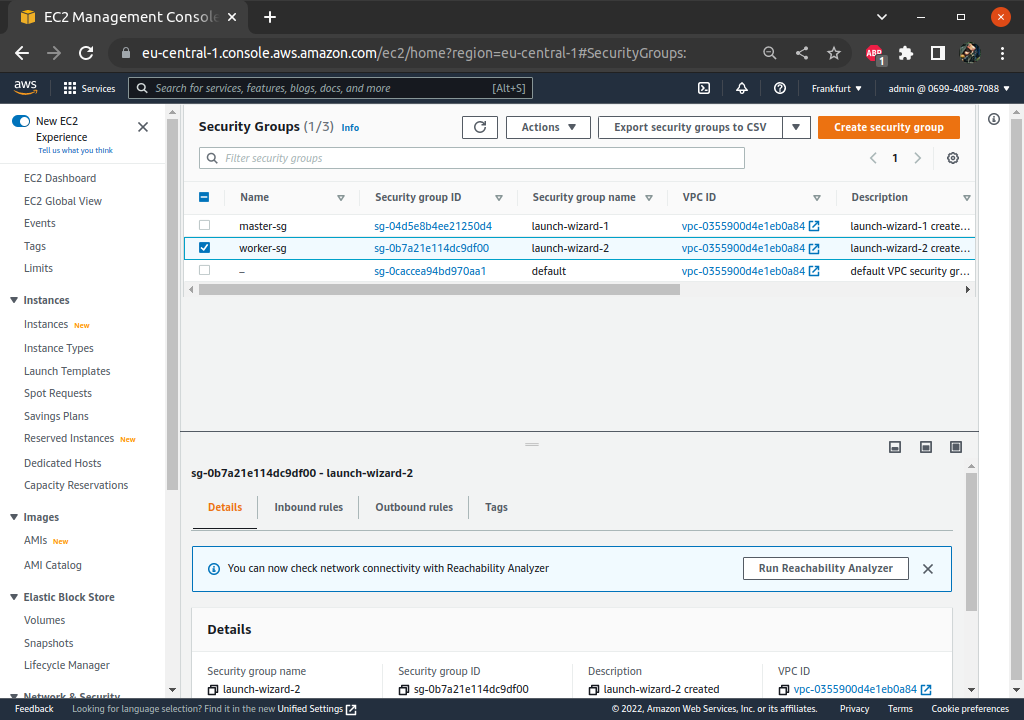Dismiss the Reachability Analyzer banner

coord(928,569)
